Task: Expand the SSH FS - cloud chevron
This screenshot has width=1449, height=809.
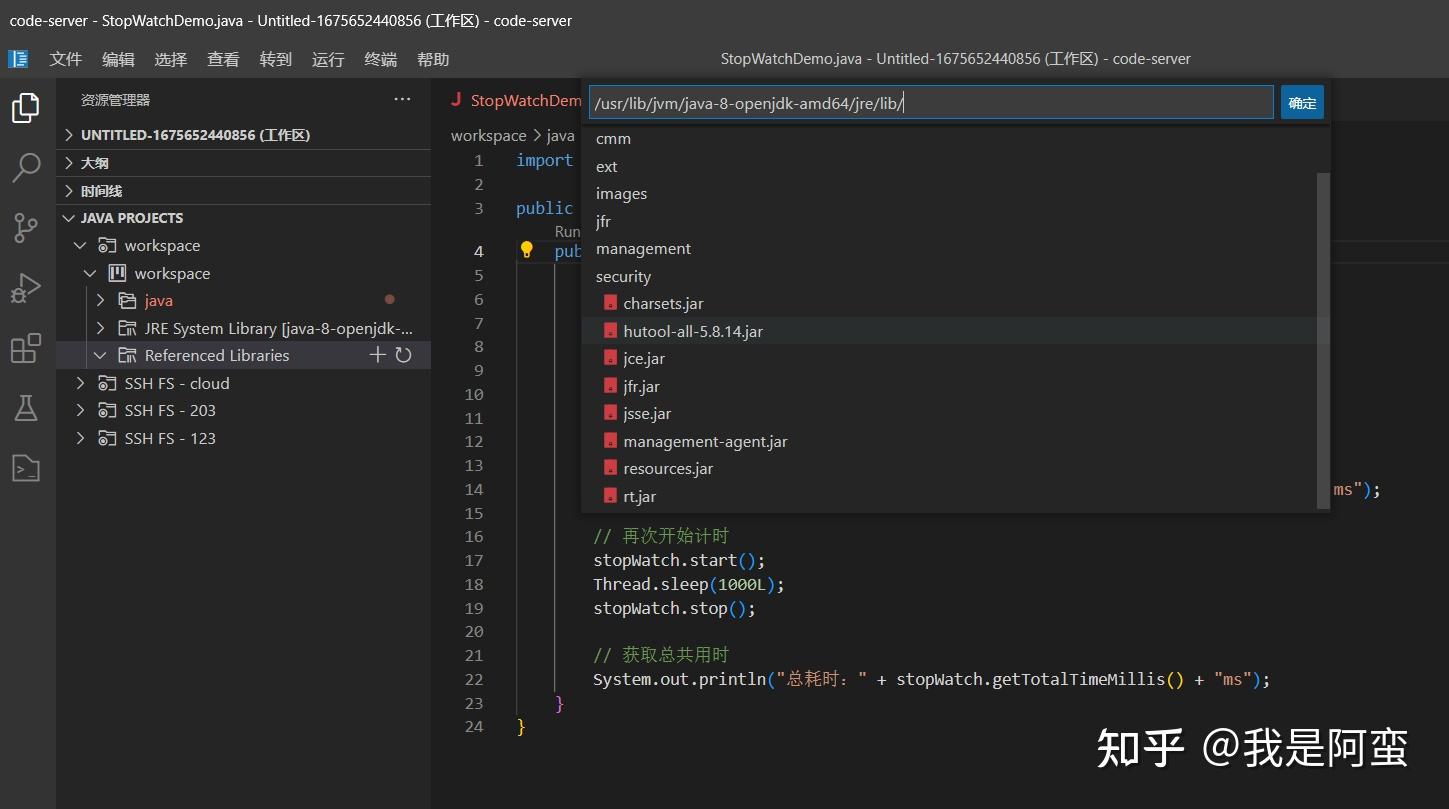Action: click(x=81, y=383)
